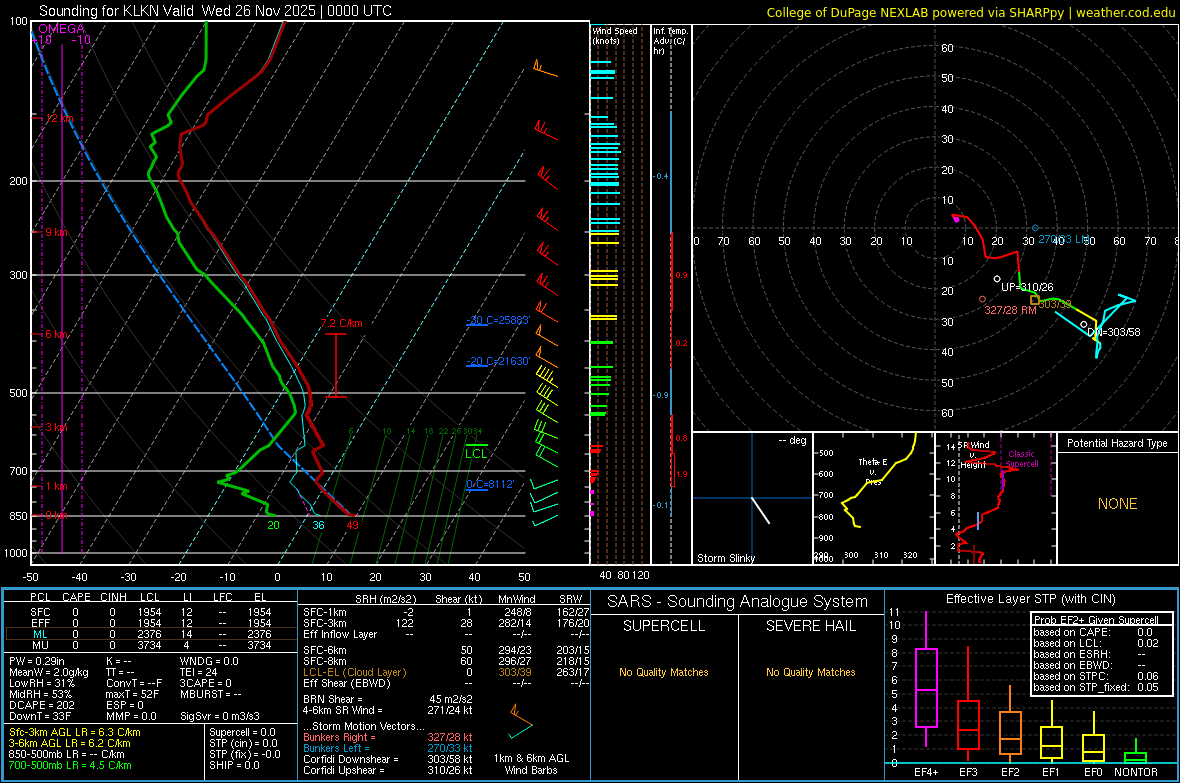Click the '-20 C=21630' height label
The width and height of the screenshot is (1180, 783).
tap(497, 361)
